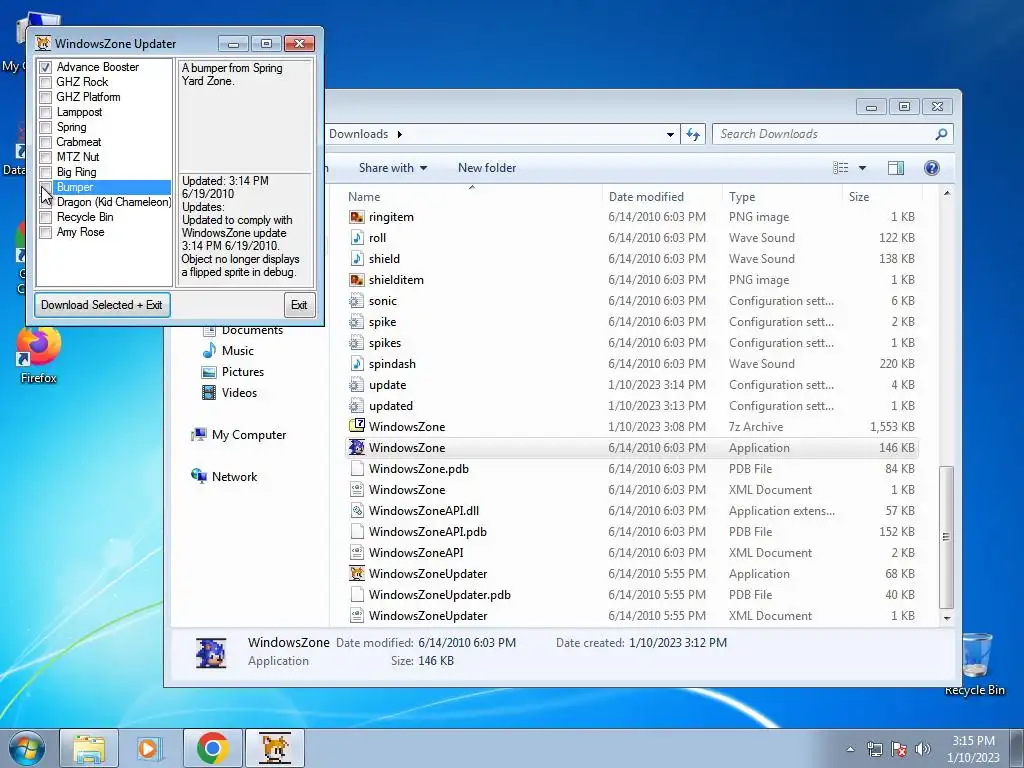This screenshot has width=1024, height=768.
Task: Select the WindowsZoneAPI.dll file icon
Action: pos(357,511)
